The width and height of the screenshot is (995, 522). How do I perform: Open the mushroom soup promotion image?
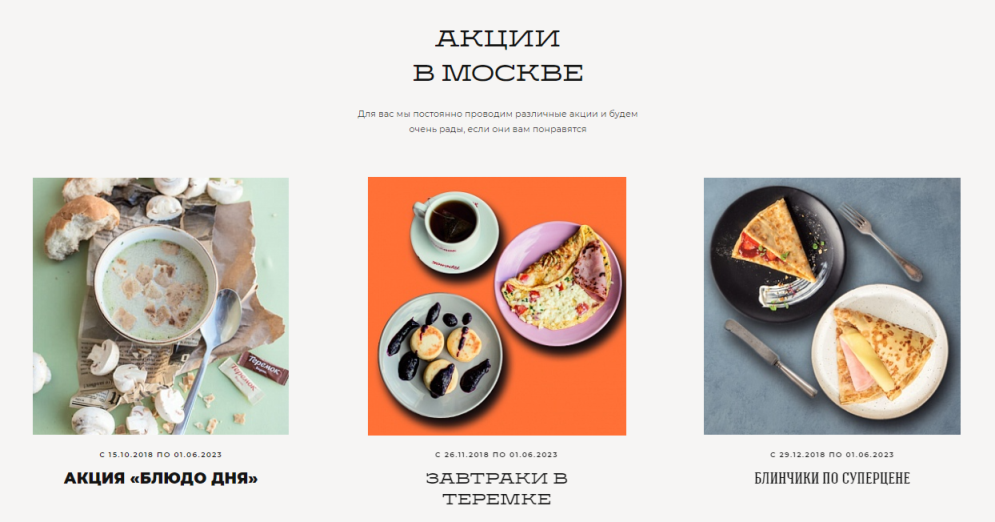point(161,306)
